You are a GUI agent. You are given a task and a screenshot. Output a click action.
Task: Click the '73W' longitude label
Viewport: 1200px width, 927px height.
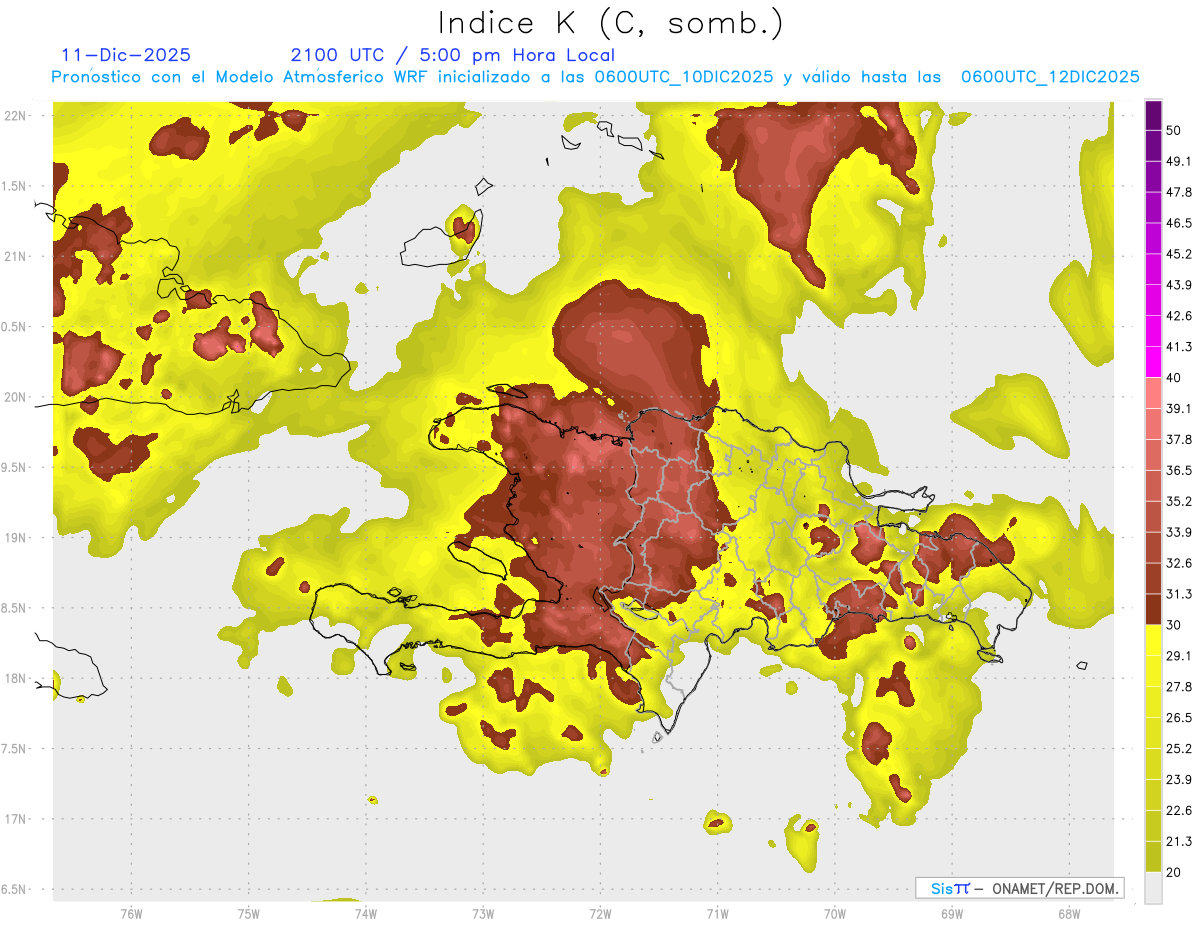tap(483, 913)
